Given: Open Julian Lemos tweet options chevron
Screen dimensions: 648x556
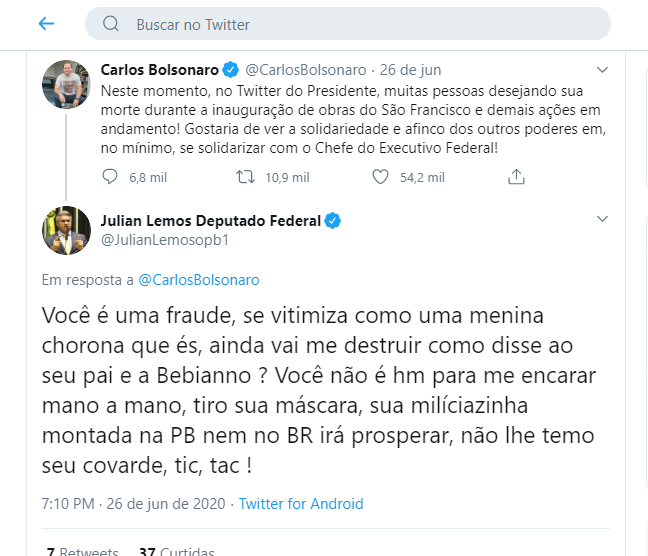Looking at the screenshot, I should [x=602, y=218].
